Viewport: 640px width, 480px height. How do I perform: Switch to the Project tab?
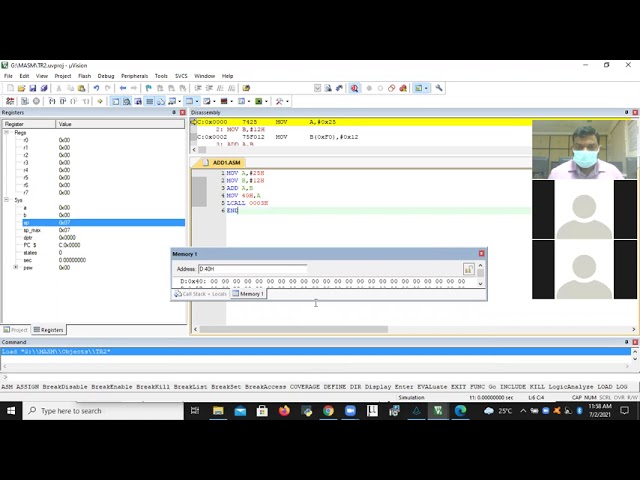[x=17, y=329]
